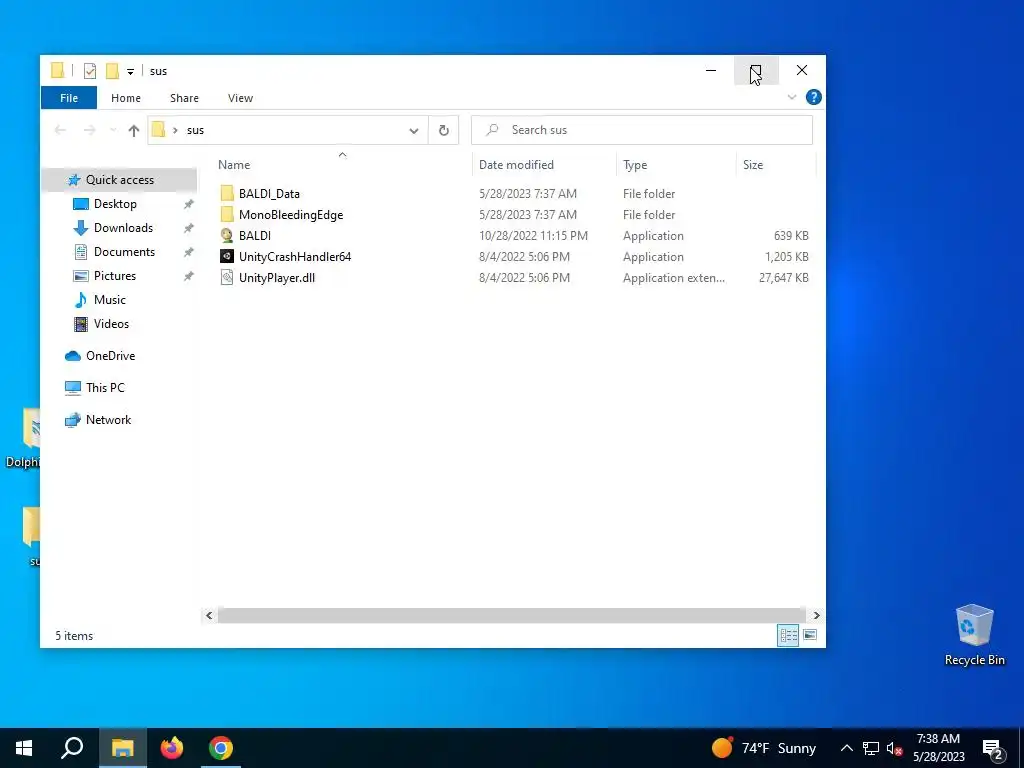Minimize the sus Explorer window

[x=711, y=71]
